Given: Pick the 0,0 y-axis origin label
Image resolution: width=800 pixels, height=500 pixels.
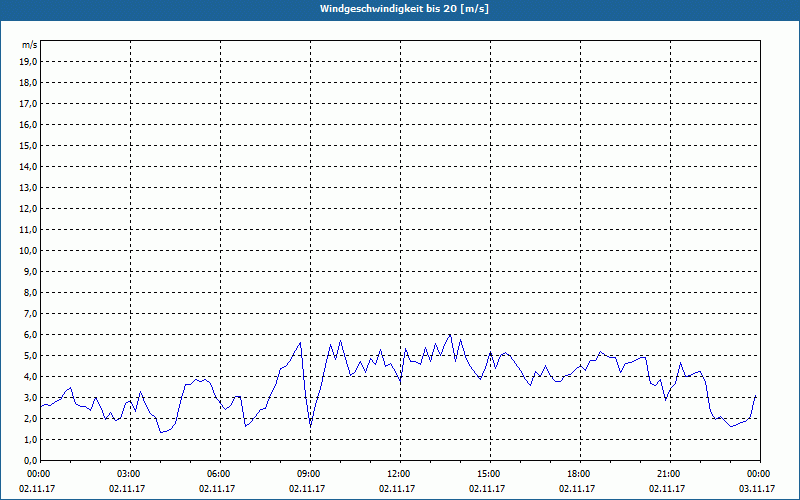Looking at the screenshot, I should click(x=31, y=460).
